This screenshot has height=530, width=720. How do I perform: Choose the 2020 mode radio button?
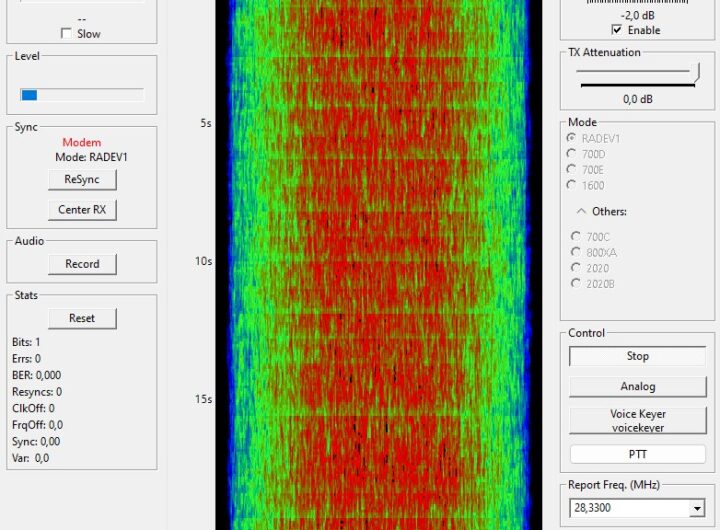576,268
